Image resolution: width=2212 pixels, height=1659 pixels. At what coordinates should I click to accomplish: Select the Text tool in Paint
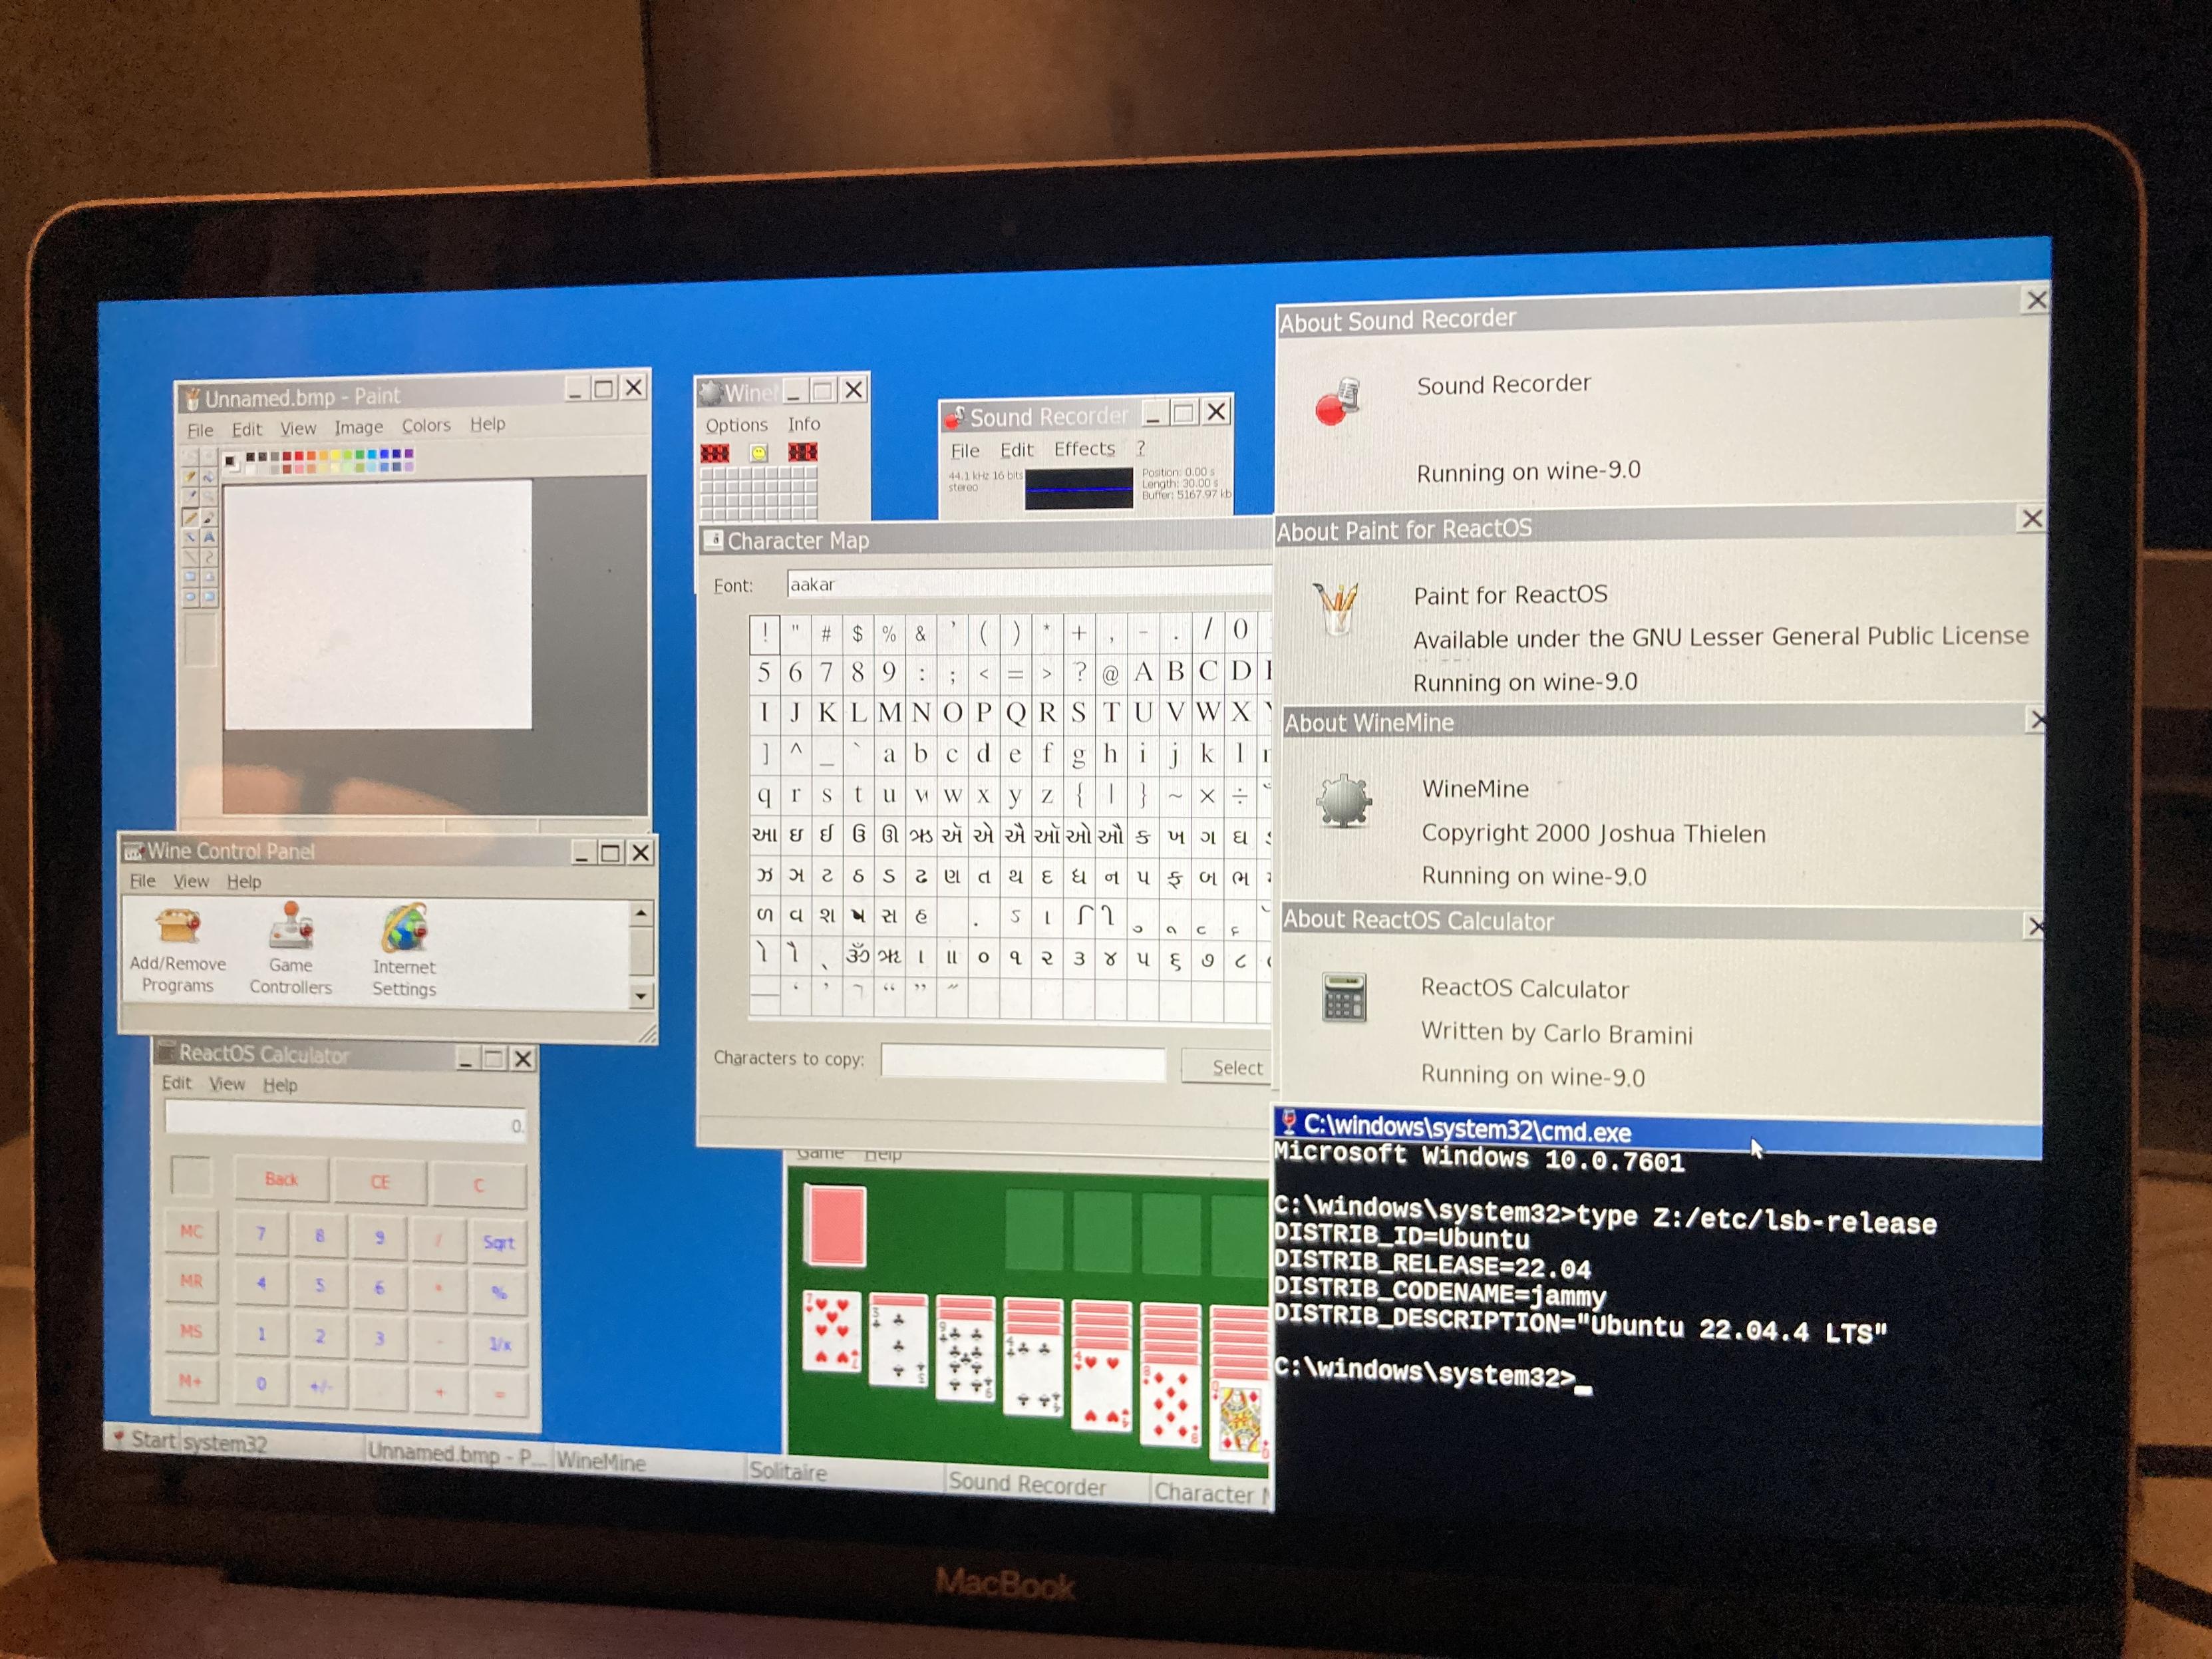click(209, 537)
